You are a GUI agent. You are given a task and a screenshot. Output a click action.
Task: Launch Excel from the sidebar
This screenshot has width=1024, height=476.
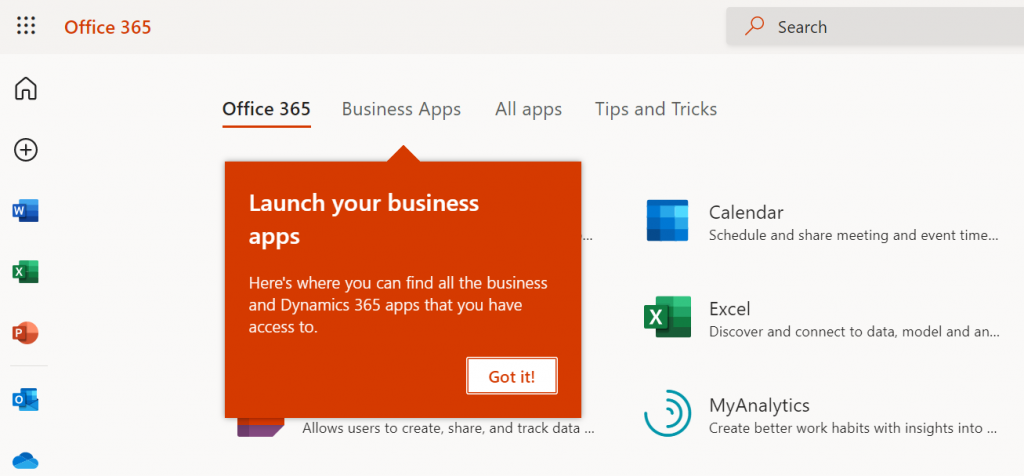click(25, 272)
